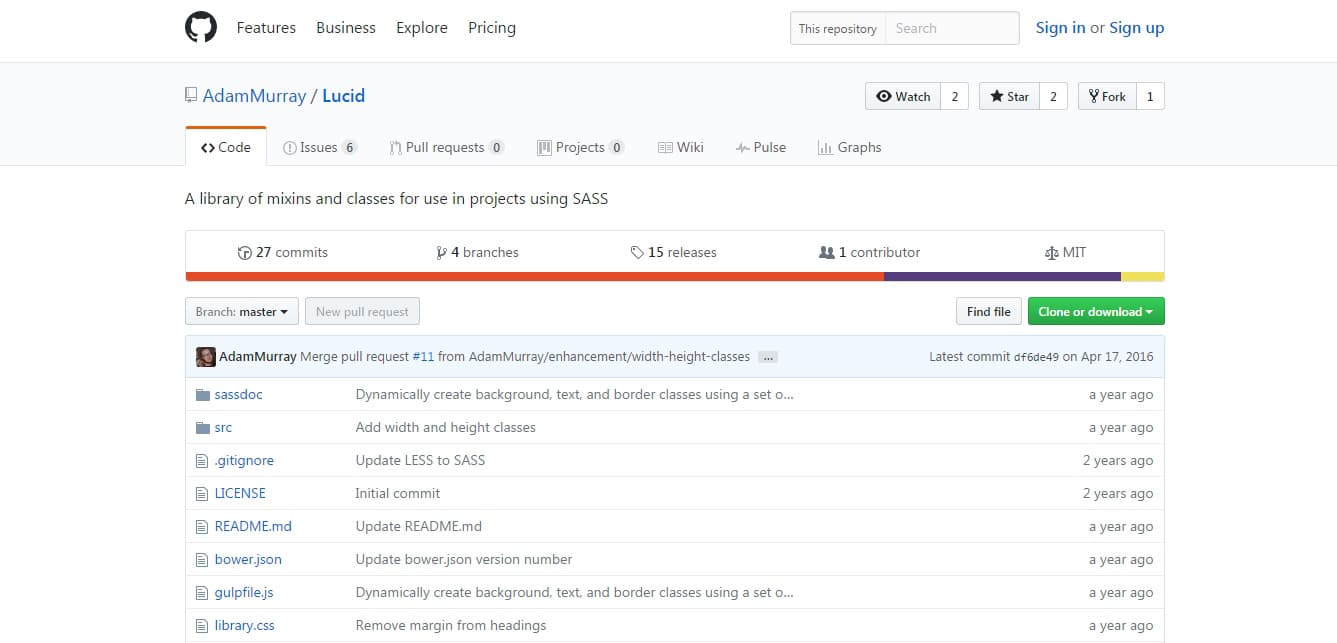Open the README.md file link
The image size is (1337, 643).
(x=253, y=526)
